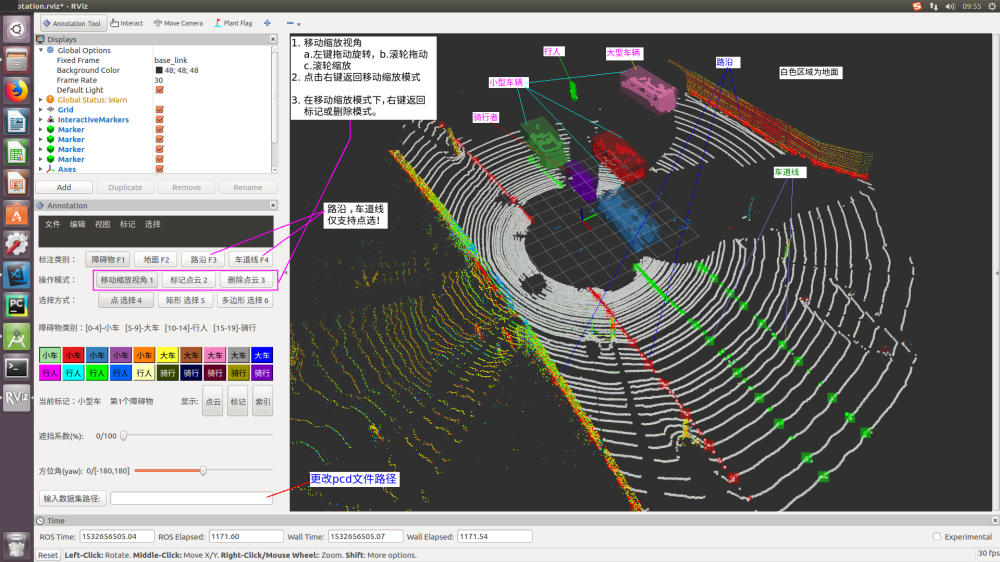The height and width of the screenshot is (562, 1000).
Task: Open the 文件 menu
Action: [x=52, y=224]
